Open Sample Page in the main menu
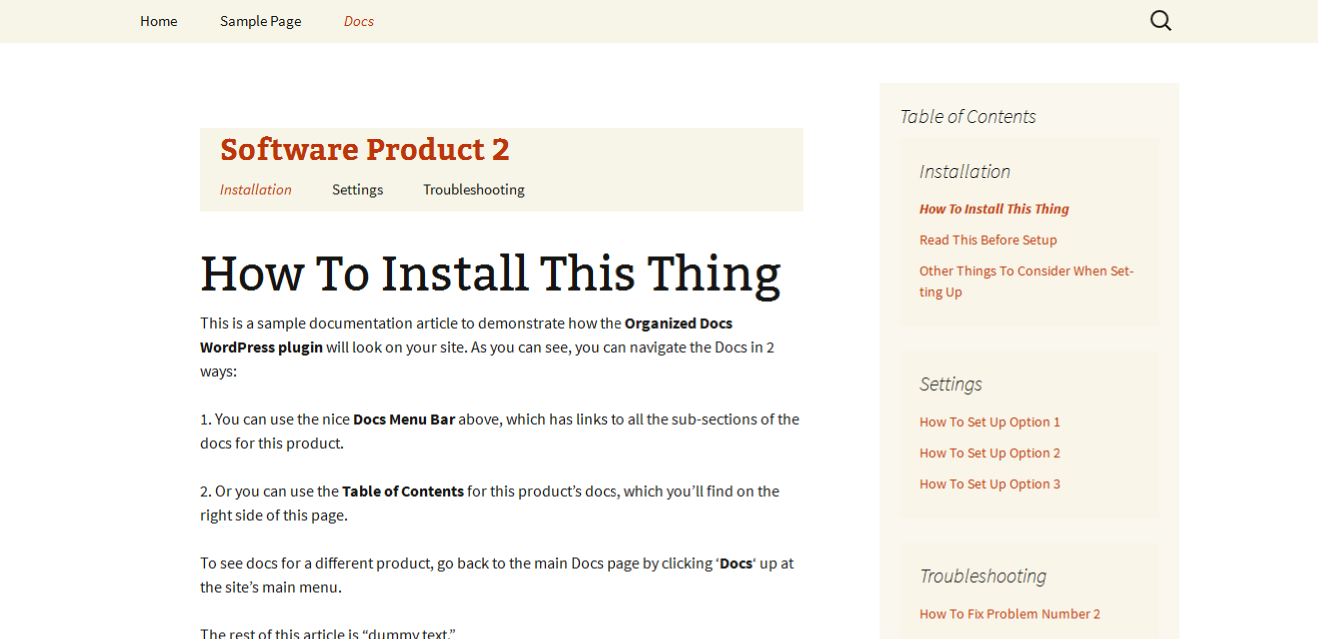This screenshot has height=639, width=1318. 260,21
